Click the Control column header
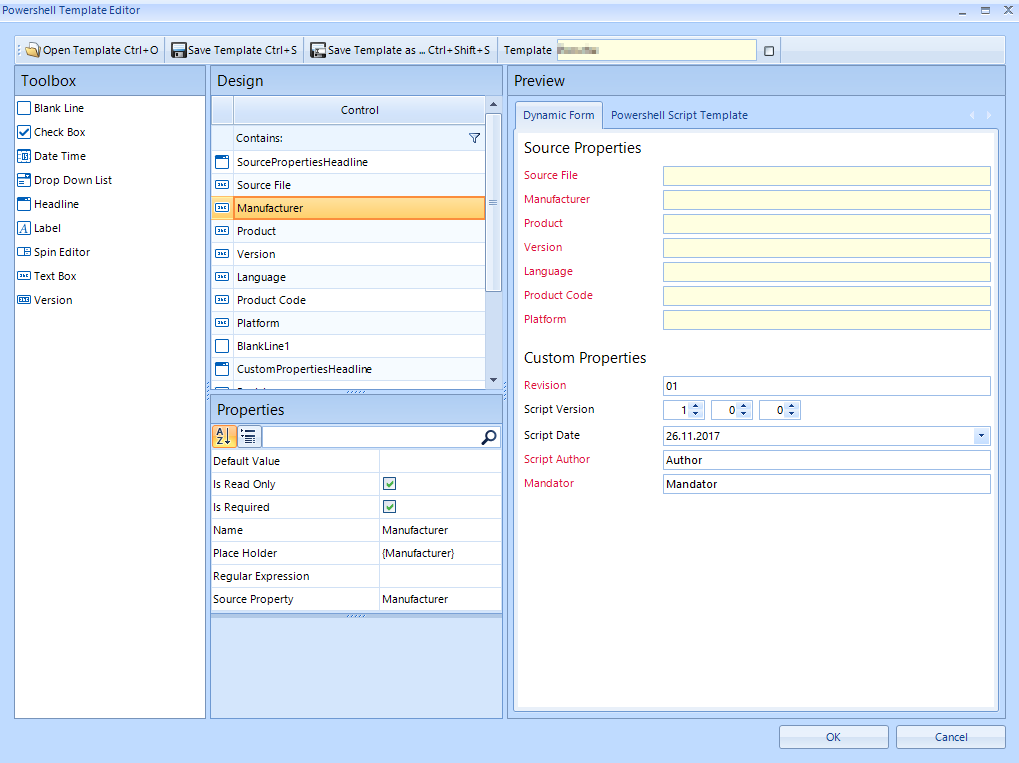Screen dimensions: 1019x763 click(359, 110)
